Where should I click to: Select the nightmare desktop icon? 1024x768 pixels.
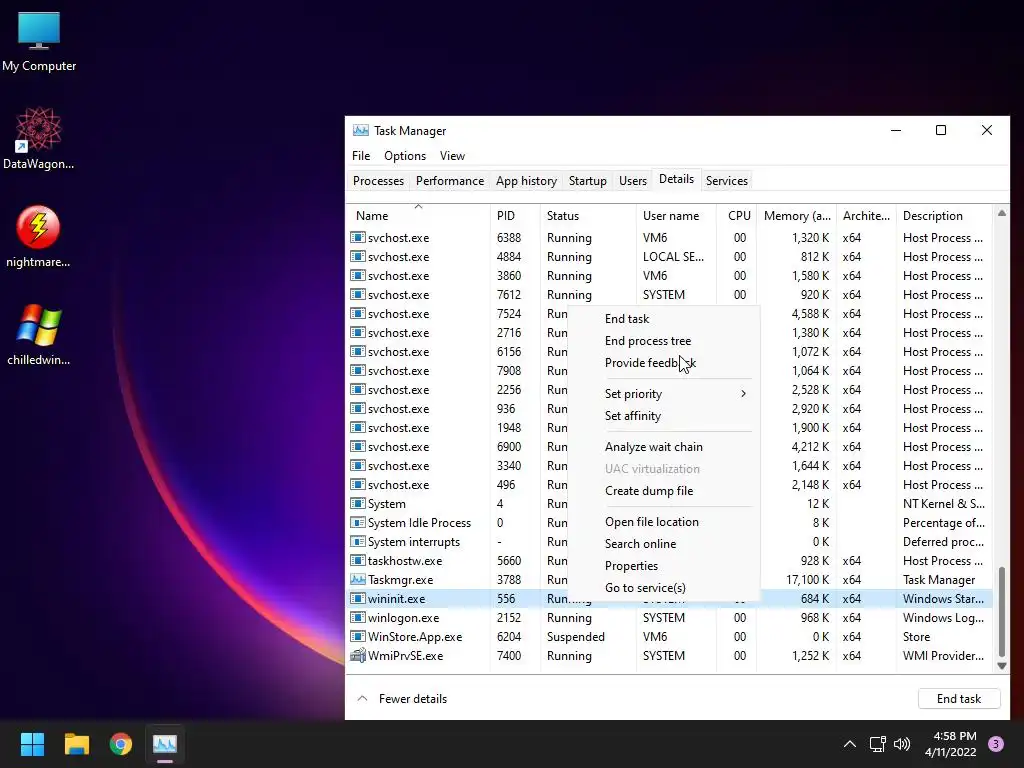point(39,236)
